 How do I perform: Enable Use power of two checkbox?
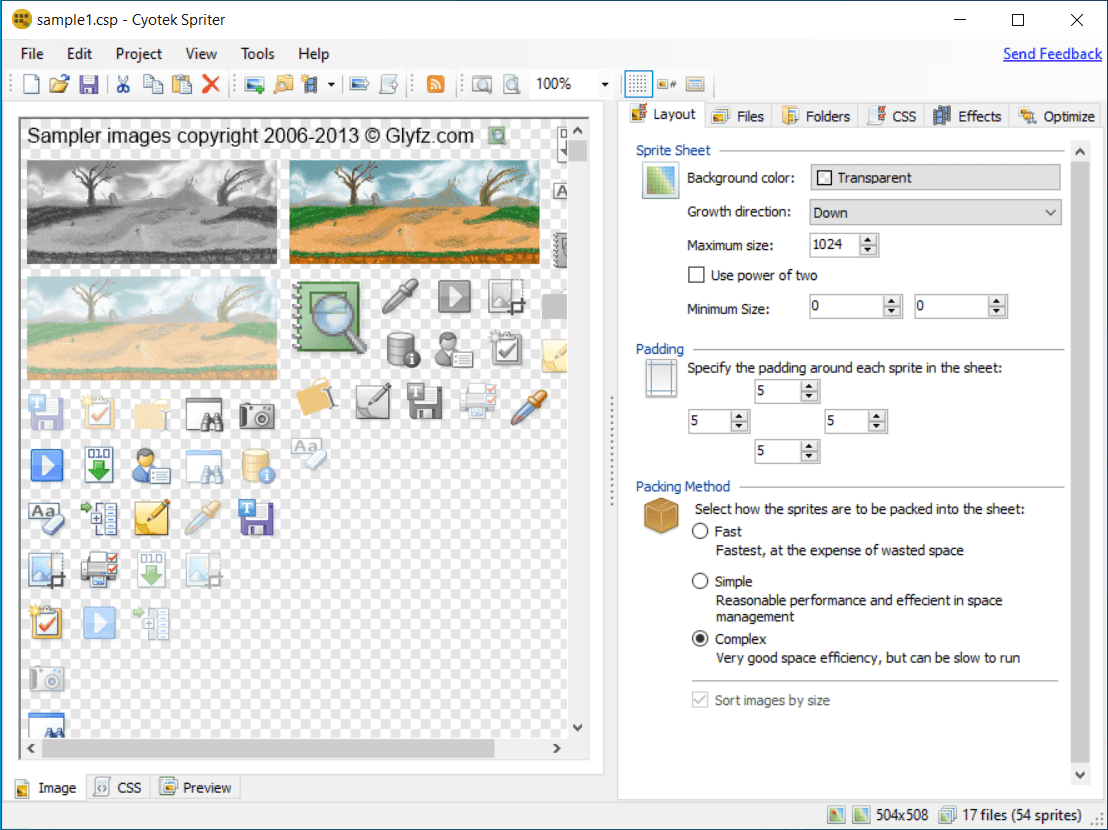(696, 275)
